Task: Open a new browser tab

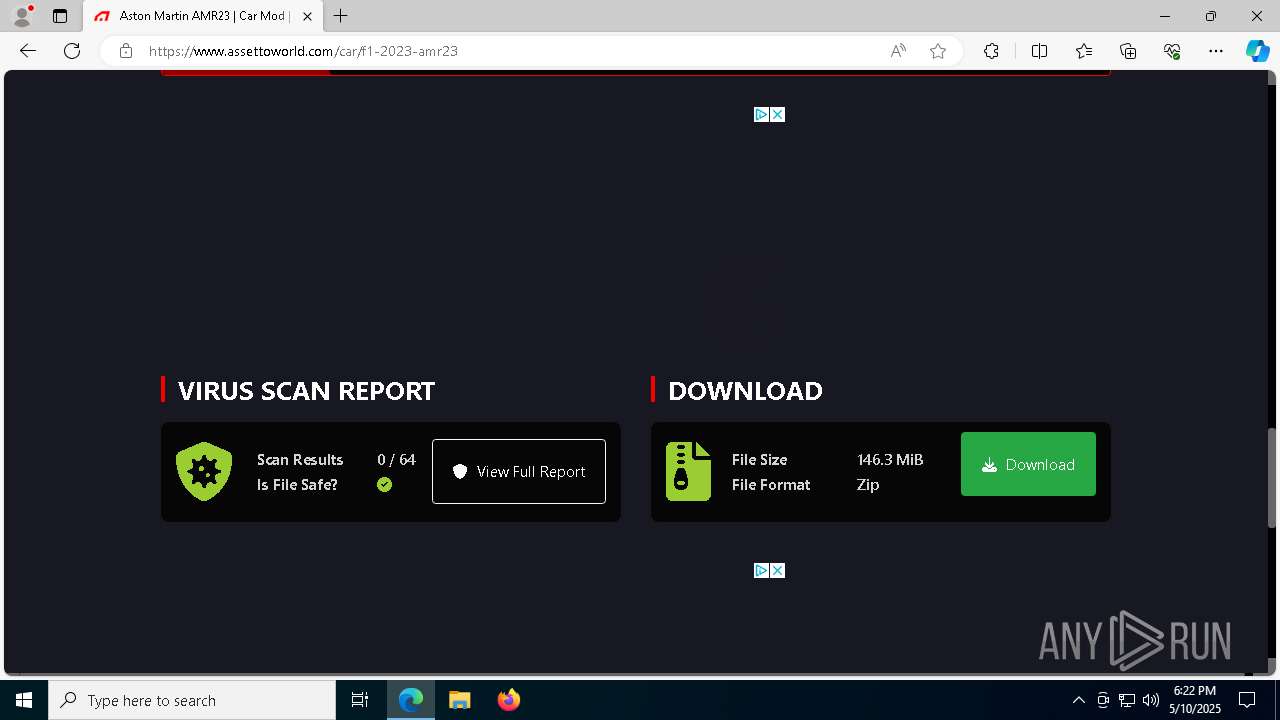Action: 341,16
